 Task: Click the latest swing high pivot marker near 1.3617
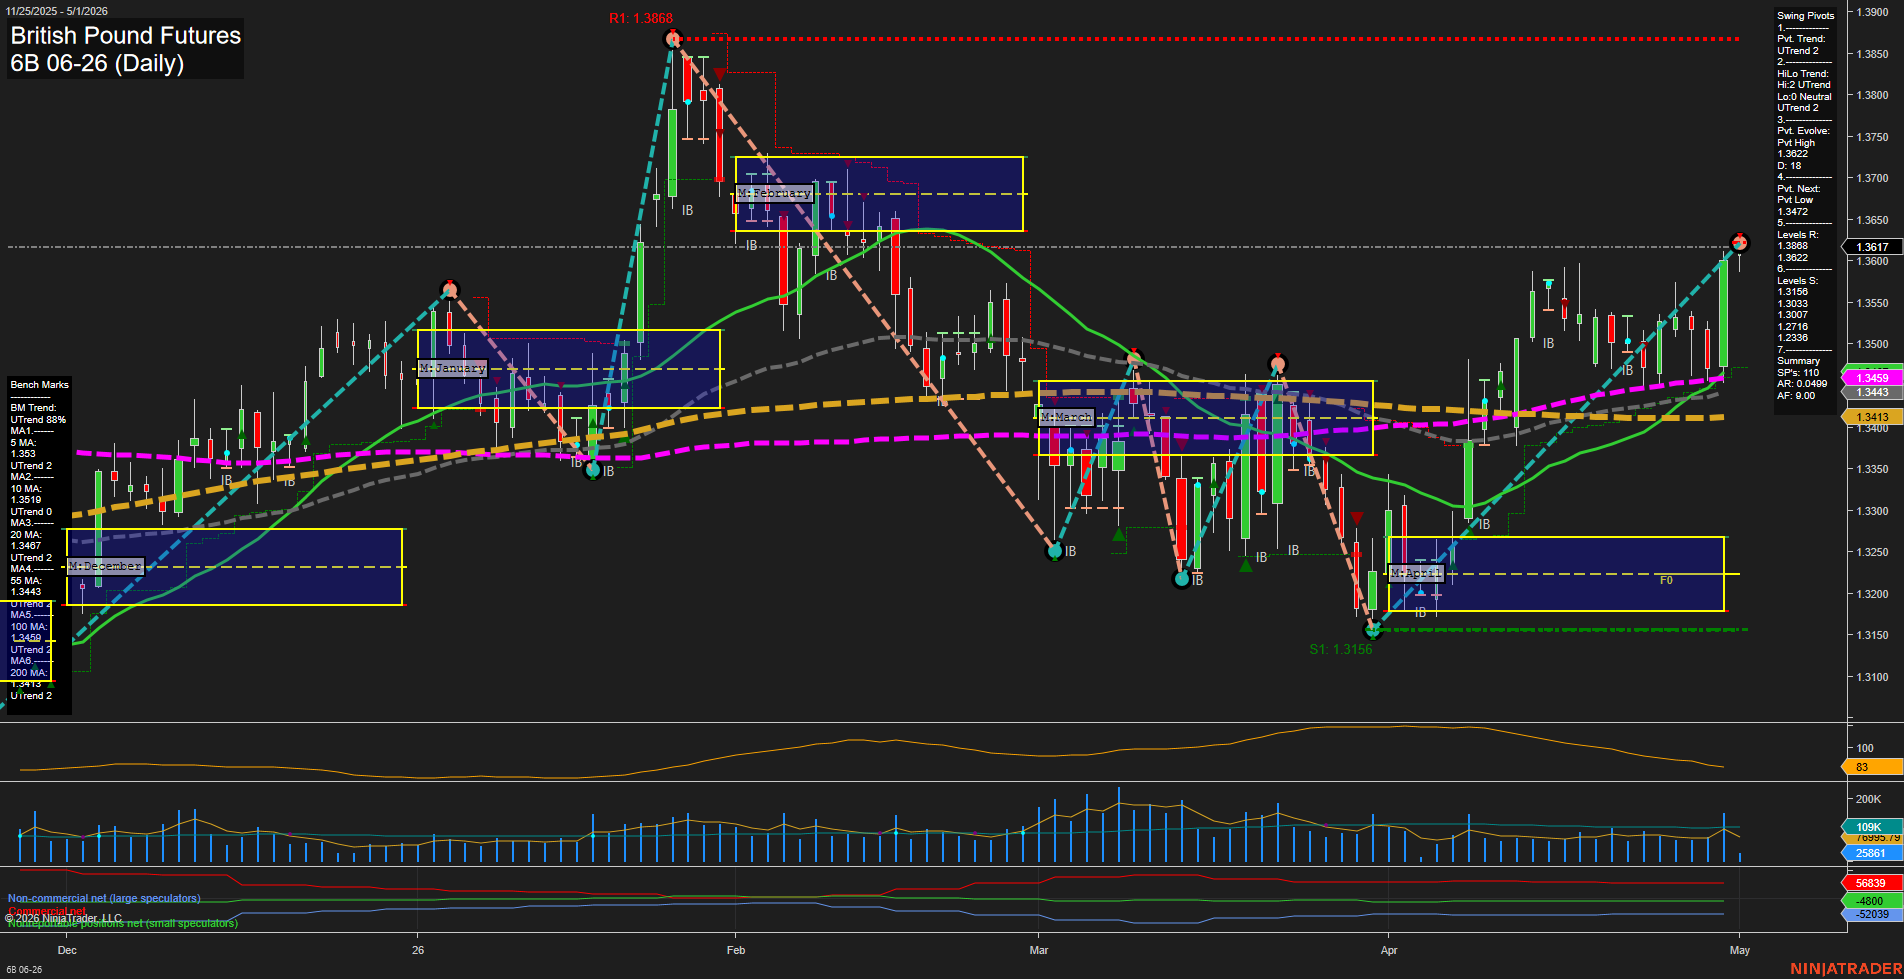[x=1740, y=243]
